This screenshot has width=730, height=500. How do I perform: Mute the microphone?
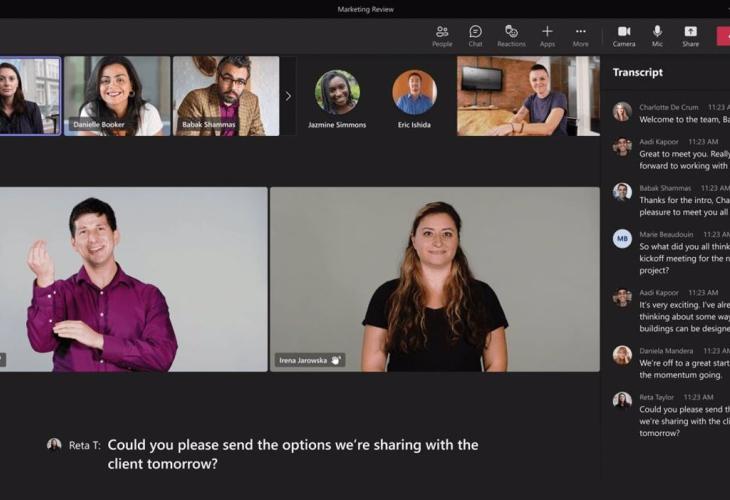[657, 36]
